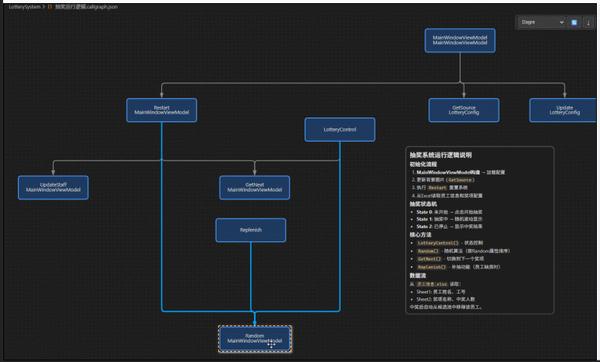
Task: Click the download arrow icon in toolbar
Action: [588, 23]
